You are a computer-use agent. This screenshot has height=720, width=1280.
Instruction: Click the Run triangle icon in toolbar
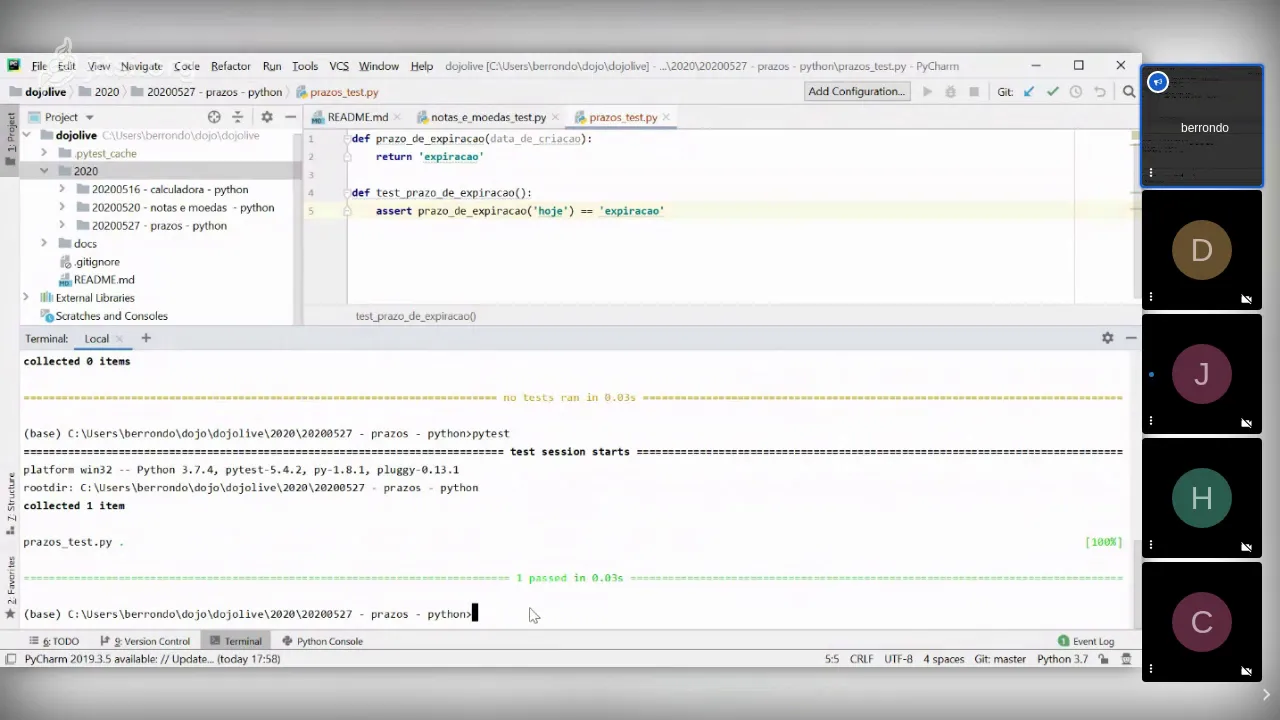point(927,92)
